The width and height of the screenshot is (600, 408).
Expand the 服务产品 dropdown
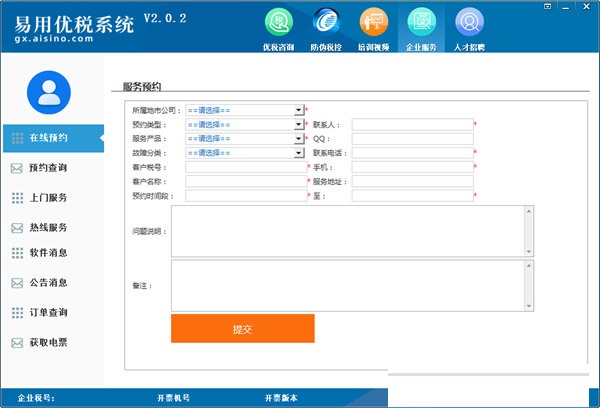299,139
